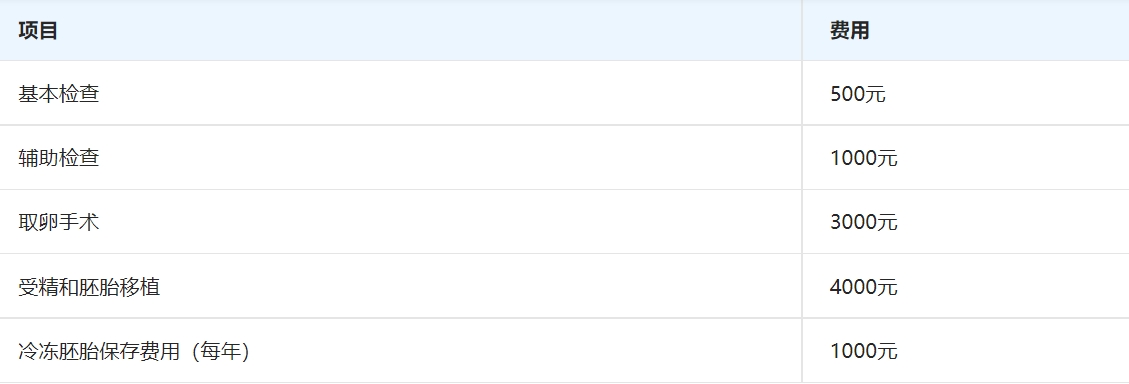This screenshot has width=1129, height=384.
Task: Select the 基本检查 row label
Action: (x=58, y=94)
